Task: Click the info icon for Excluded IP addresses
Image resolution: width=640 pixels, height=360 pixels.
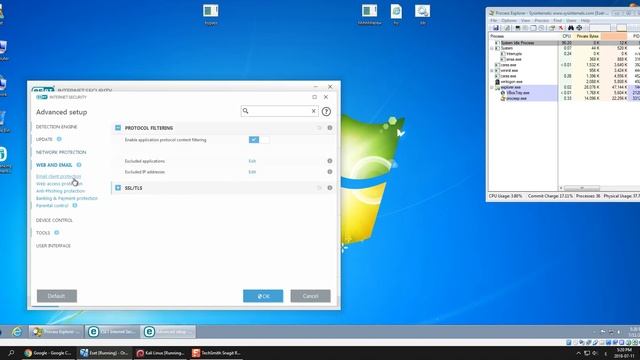Action: [x=330, y=172]
